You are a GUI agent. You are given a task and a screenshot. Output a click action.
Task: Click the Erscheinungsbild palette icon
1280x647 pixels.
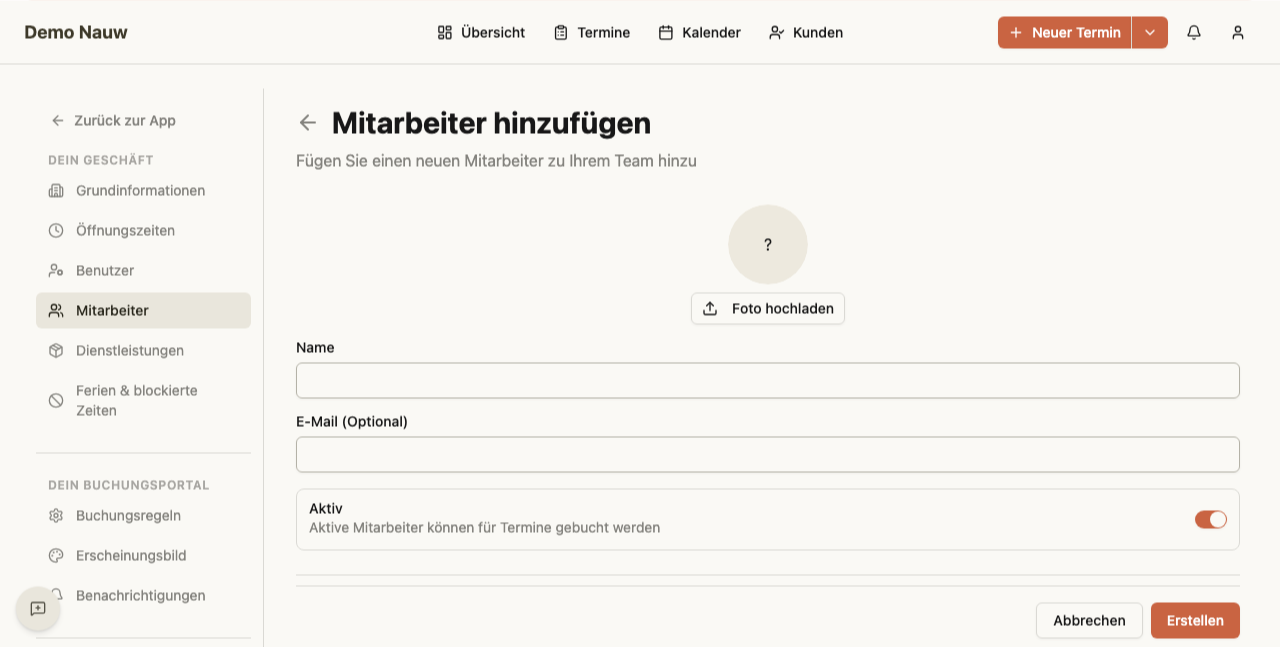coord(56,555)
